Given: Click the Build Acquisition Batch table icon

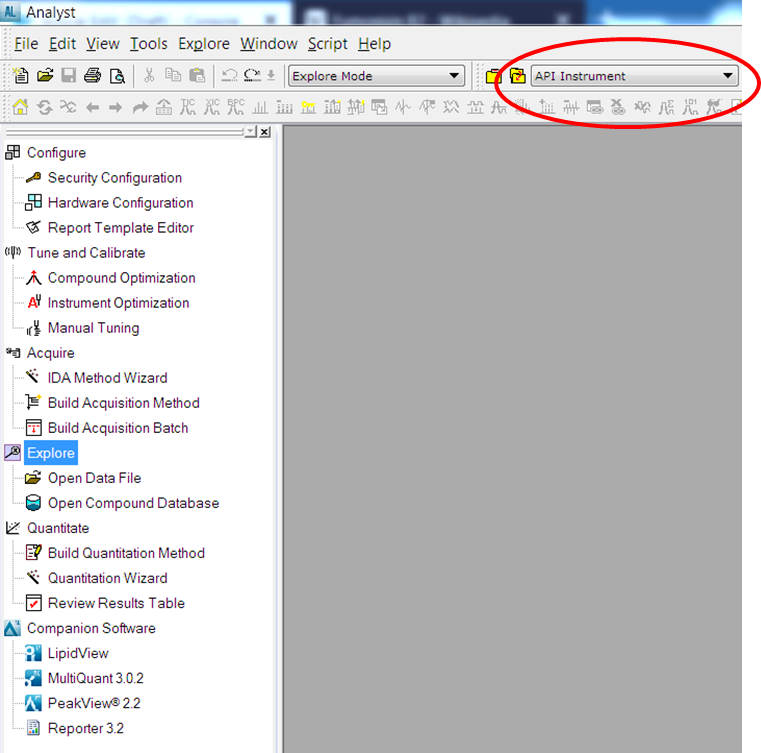Looking at the screenshot, I should tap(33, 428).
